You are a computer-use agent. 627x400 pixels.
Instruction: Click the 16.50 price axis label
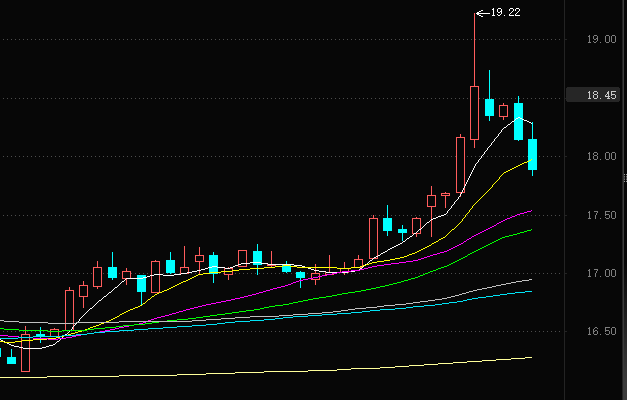(x=601, y=332)
